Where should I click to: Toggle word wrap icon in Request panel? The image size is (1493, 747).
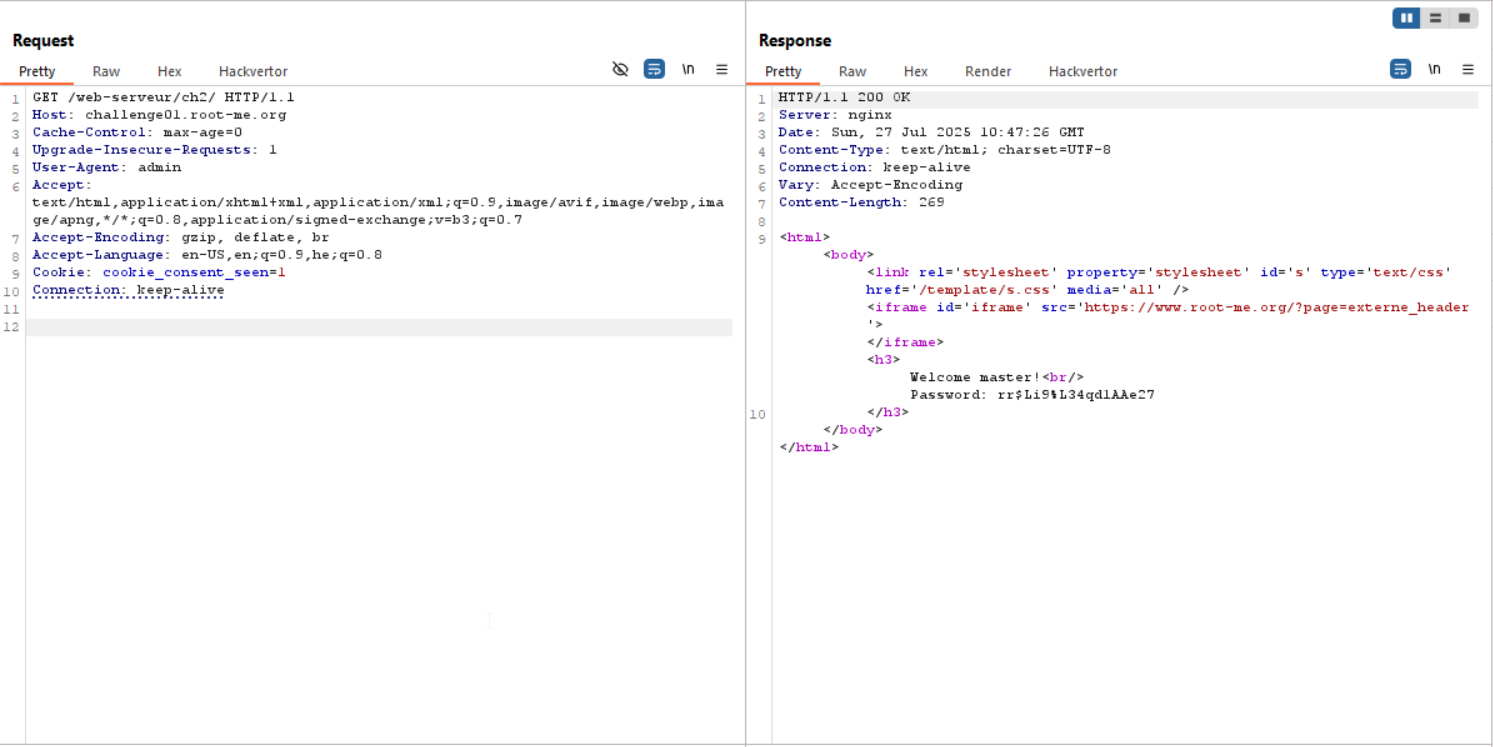click(x=654, y=69)
